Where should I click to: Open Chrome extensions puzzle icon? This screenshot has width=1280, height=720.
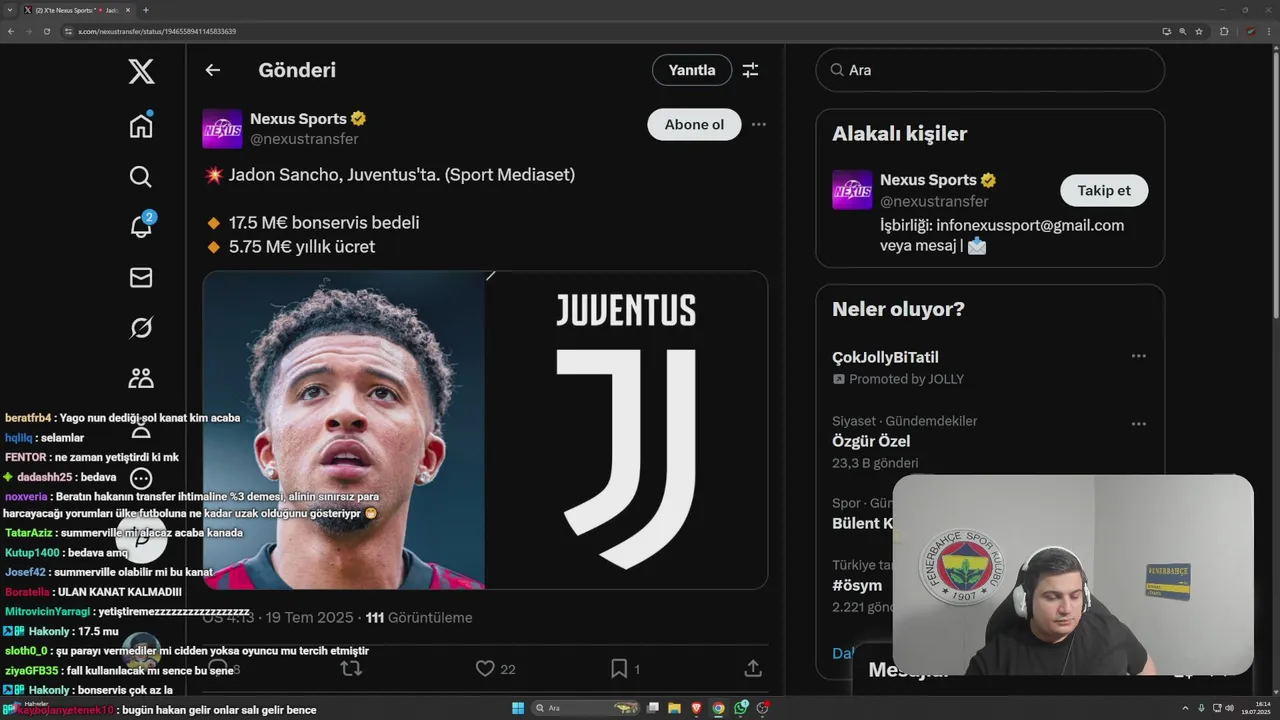[x=1224, y=31]
